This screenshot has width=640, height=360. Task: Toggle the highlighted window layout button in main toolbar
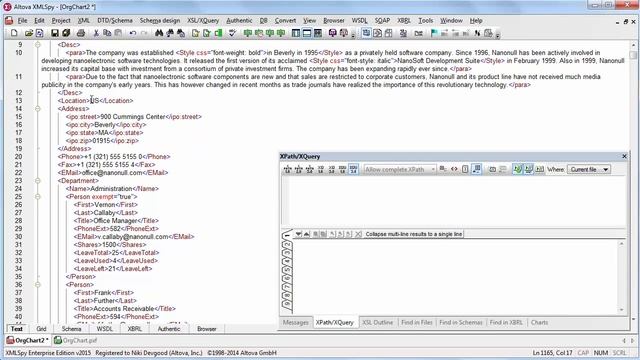(x=307, y=33)
